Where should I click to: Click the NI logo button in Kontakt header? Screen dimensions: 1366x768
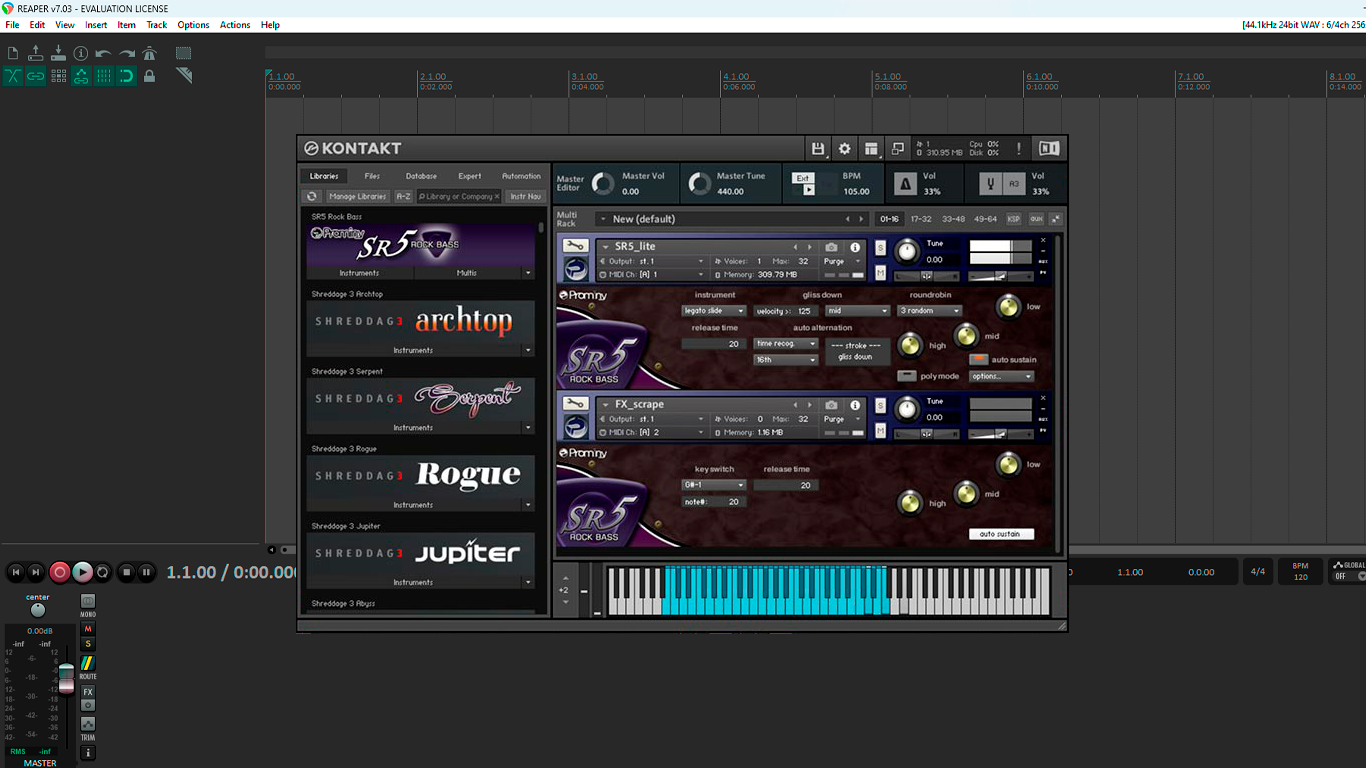tap(1049, 148)
